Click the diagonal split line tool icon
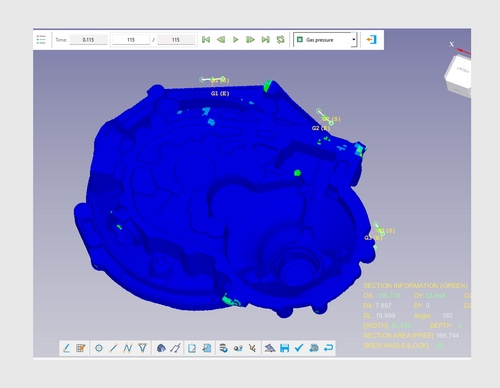 tap(175, 348)
